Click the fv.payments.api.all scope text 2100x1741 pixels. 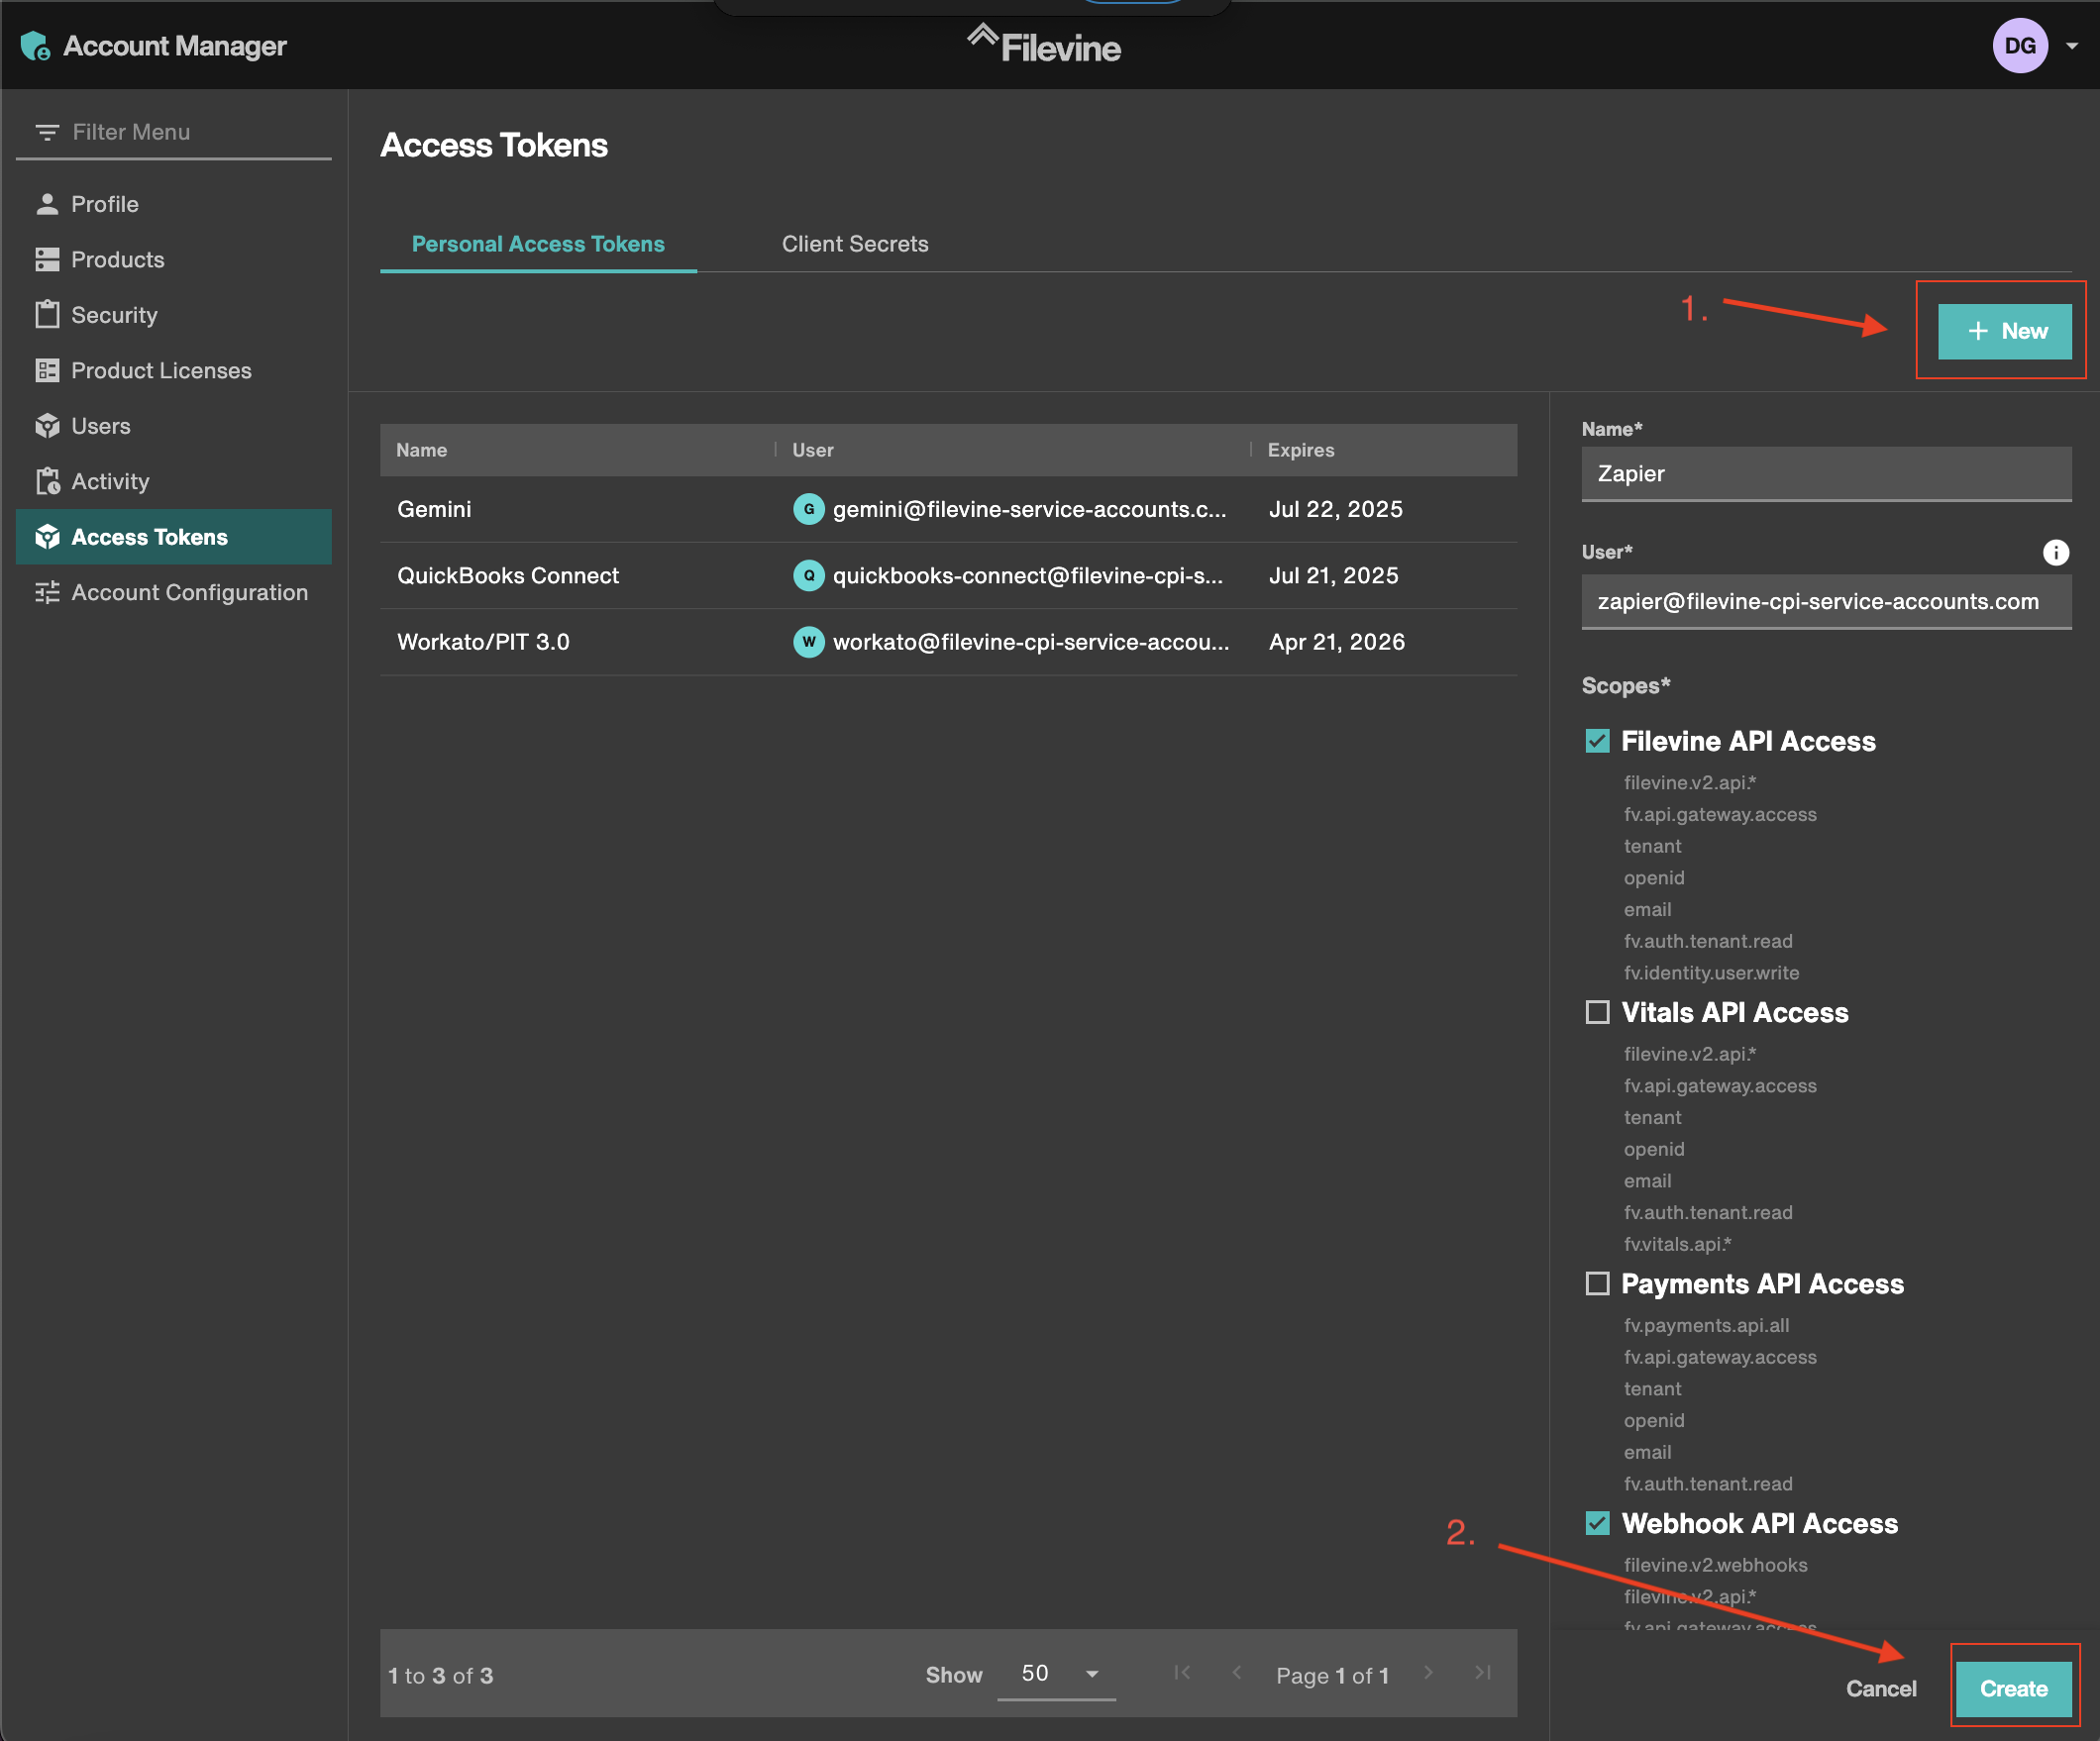pos(1706,1325)
